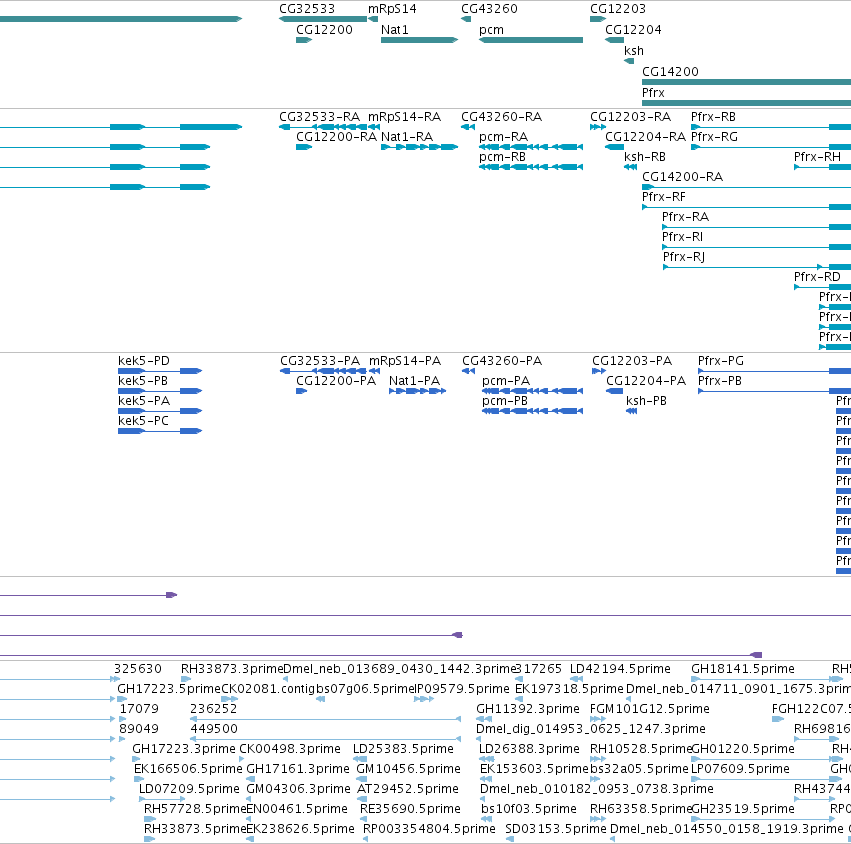
Task: Click protein CG12204-PA label
Action: click(646, 381)
